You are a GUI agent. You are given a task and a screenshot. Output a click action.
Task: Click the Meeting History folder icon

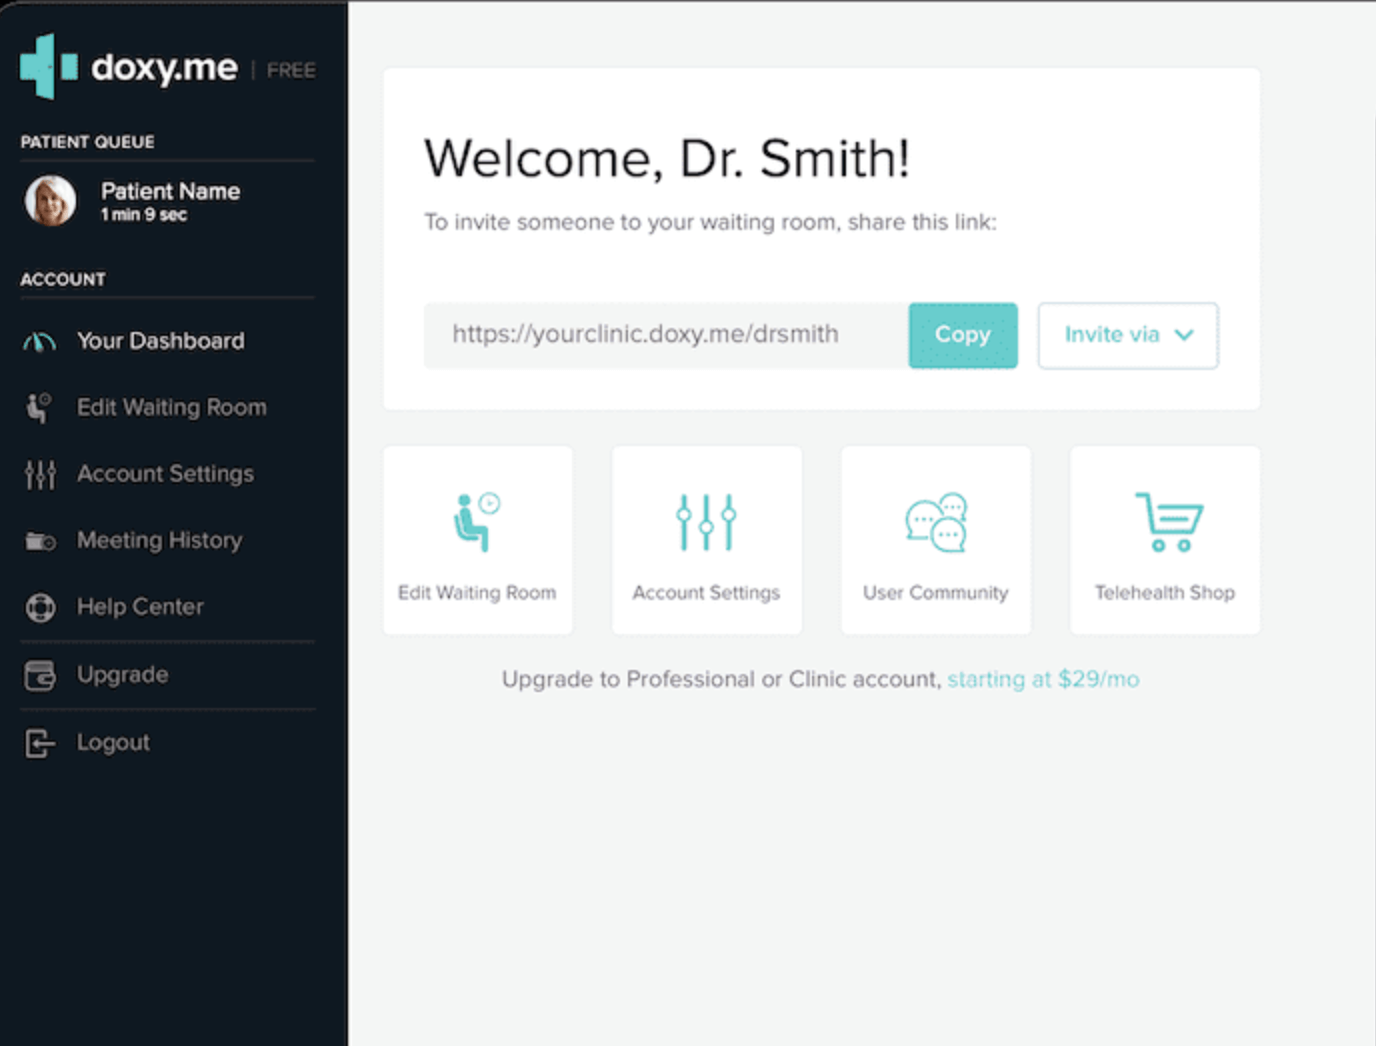pyautogui.click(x=40, y=541)
